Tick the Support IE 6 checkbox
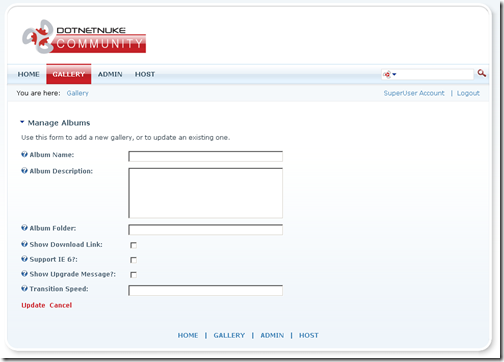The width and height of the screenshot is (504, 362). 133,260
